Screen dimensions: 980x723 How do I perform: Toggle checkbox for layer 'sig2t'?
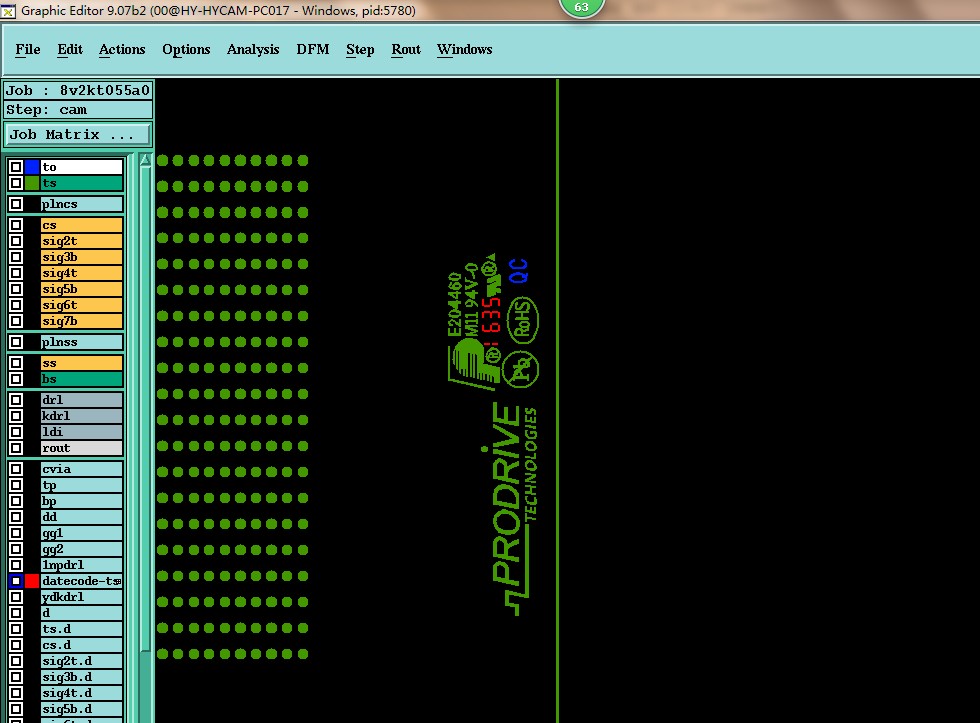(16, 241)
